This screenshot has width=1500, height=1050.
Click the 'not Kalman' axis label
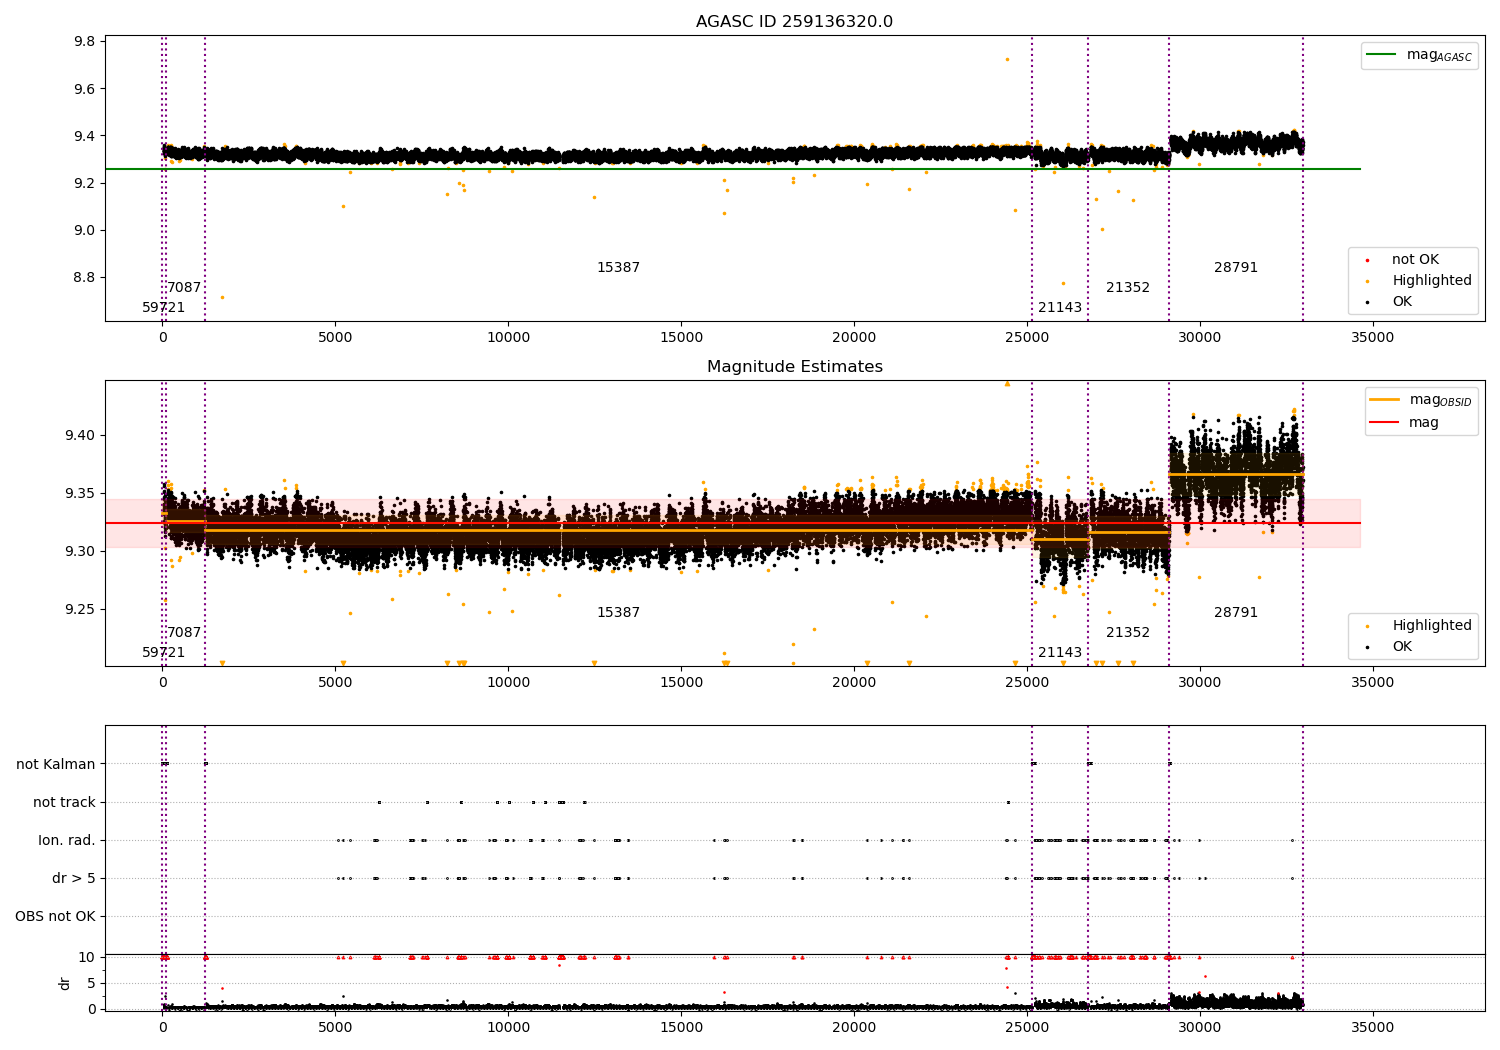56,764
